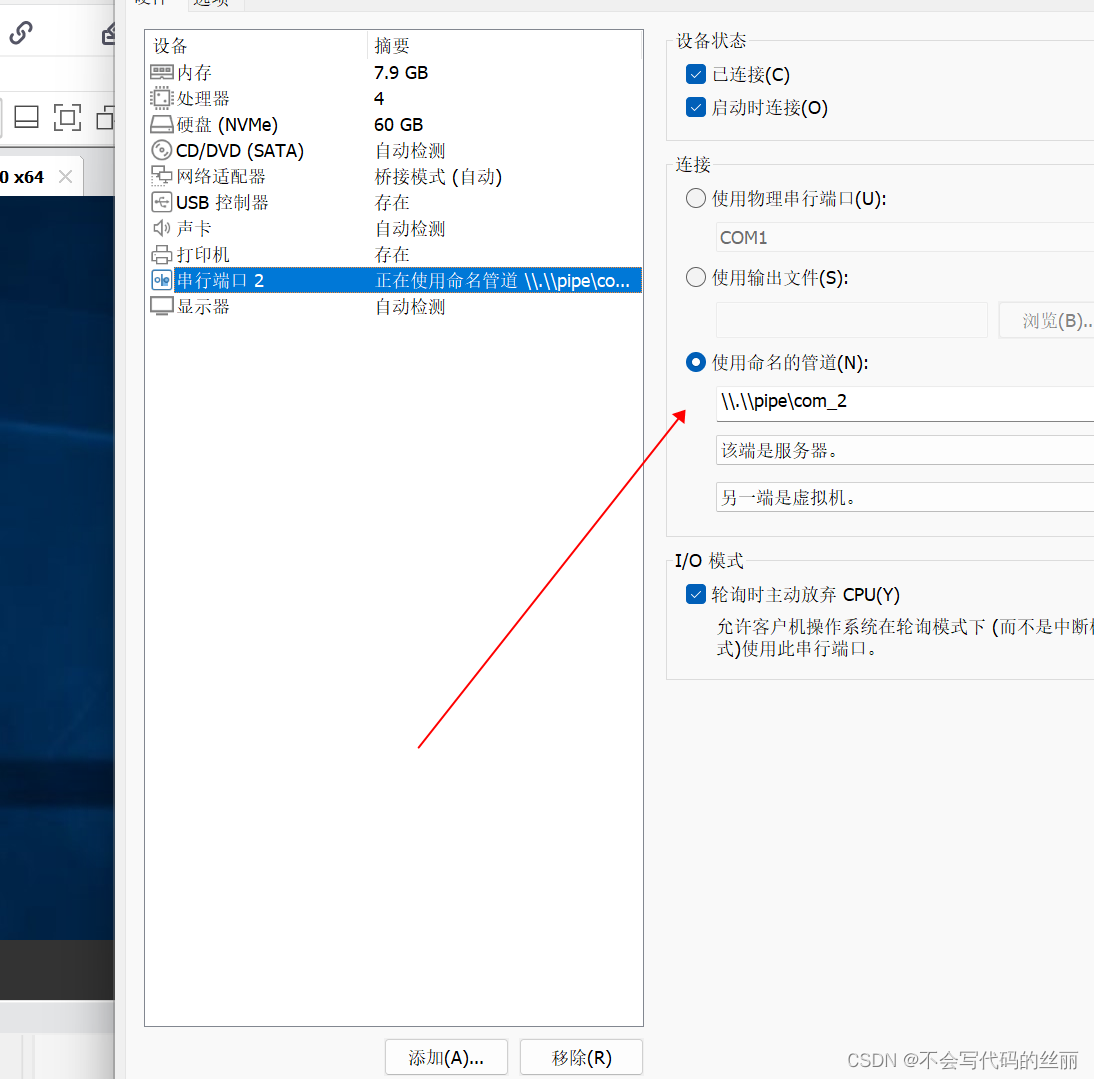
Task: Select the CD/DVD (SATA) row
Action: coord(396,151)
